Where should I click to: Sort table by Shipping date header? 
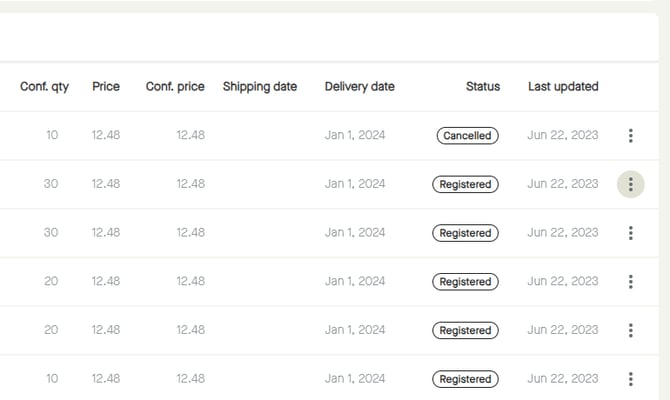[x=260, y=87]
